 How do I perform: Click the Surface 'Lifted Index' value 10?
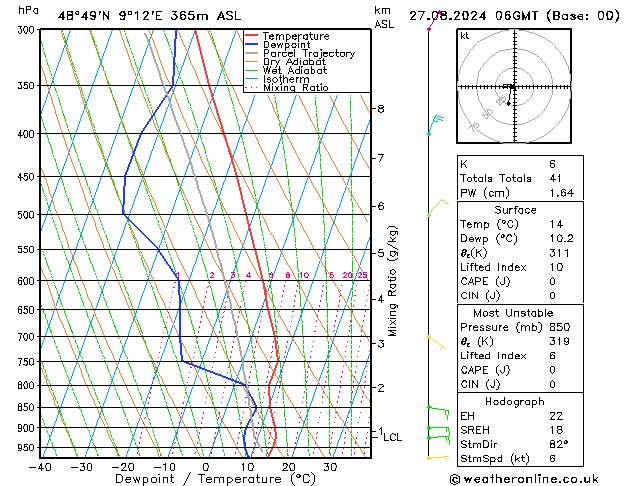pos(557,267)
